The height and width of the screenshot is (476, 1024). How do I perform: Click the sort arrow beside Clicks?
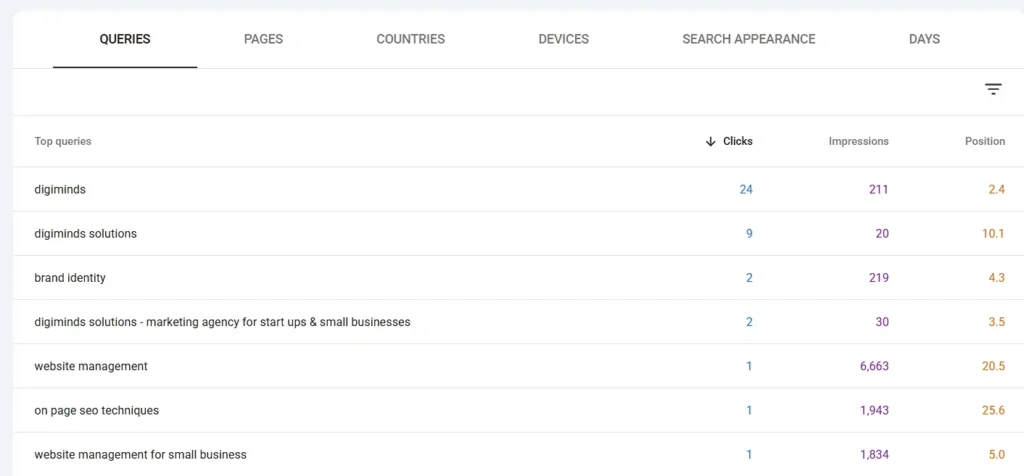tap(711, 142)
